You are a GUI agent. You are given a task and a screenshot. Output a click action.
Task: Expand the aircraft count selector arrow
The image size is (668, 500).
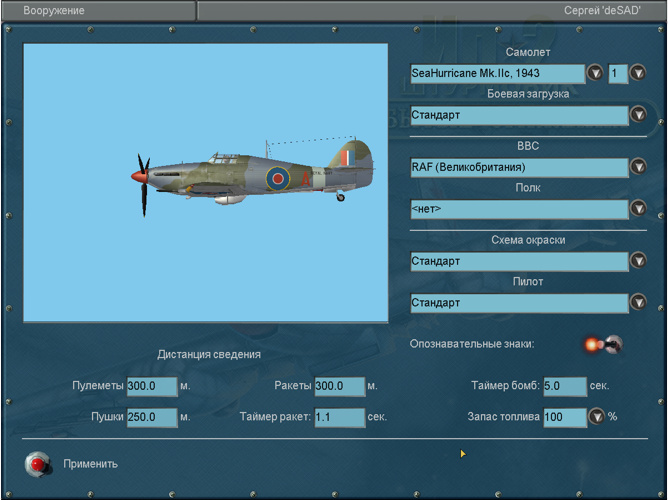click(637, 73)
